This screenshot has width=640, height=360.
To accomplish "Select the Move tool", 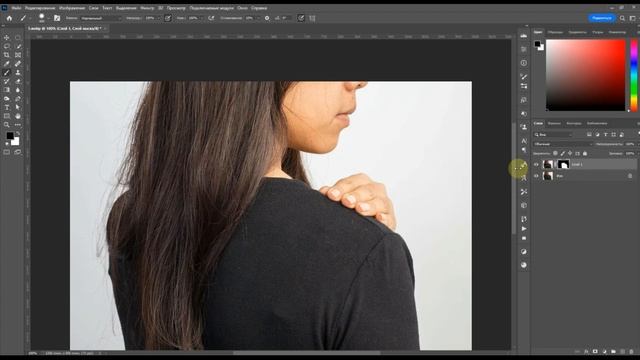I will click(7, 38).
